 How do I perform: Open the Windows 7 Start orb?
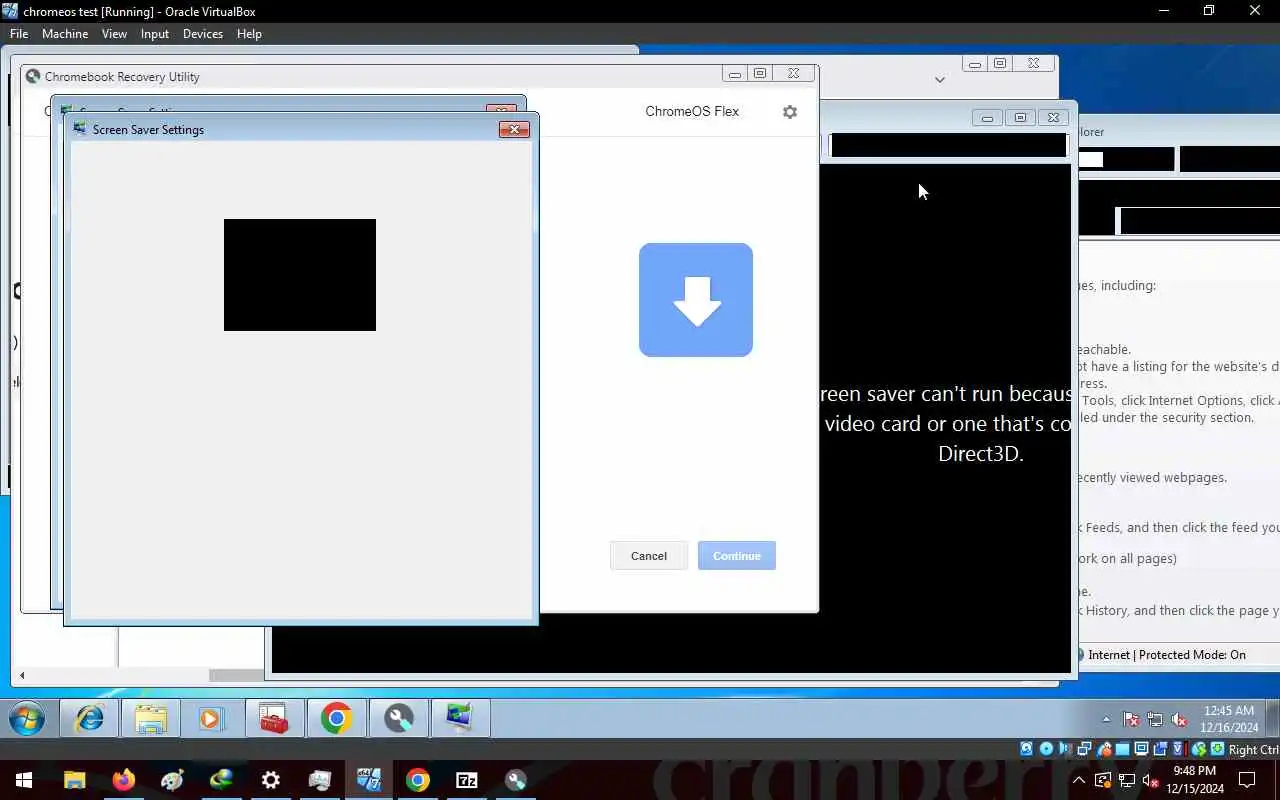tap(27, 718)
